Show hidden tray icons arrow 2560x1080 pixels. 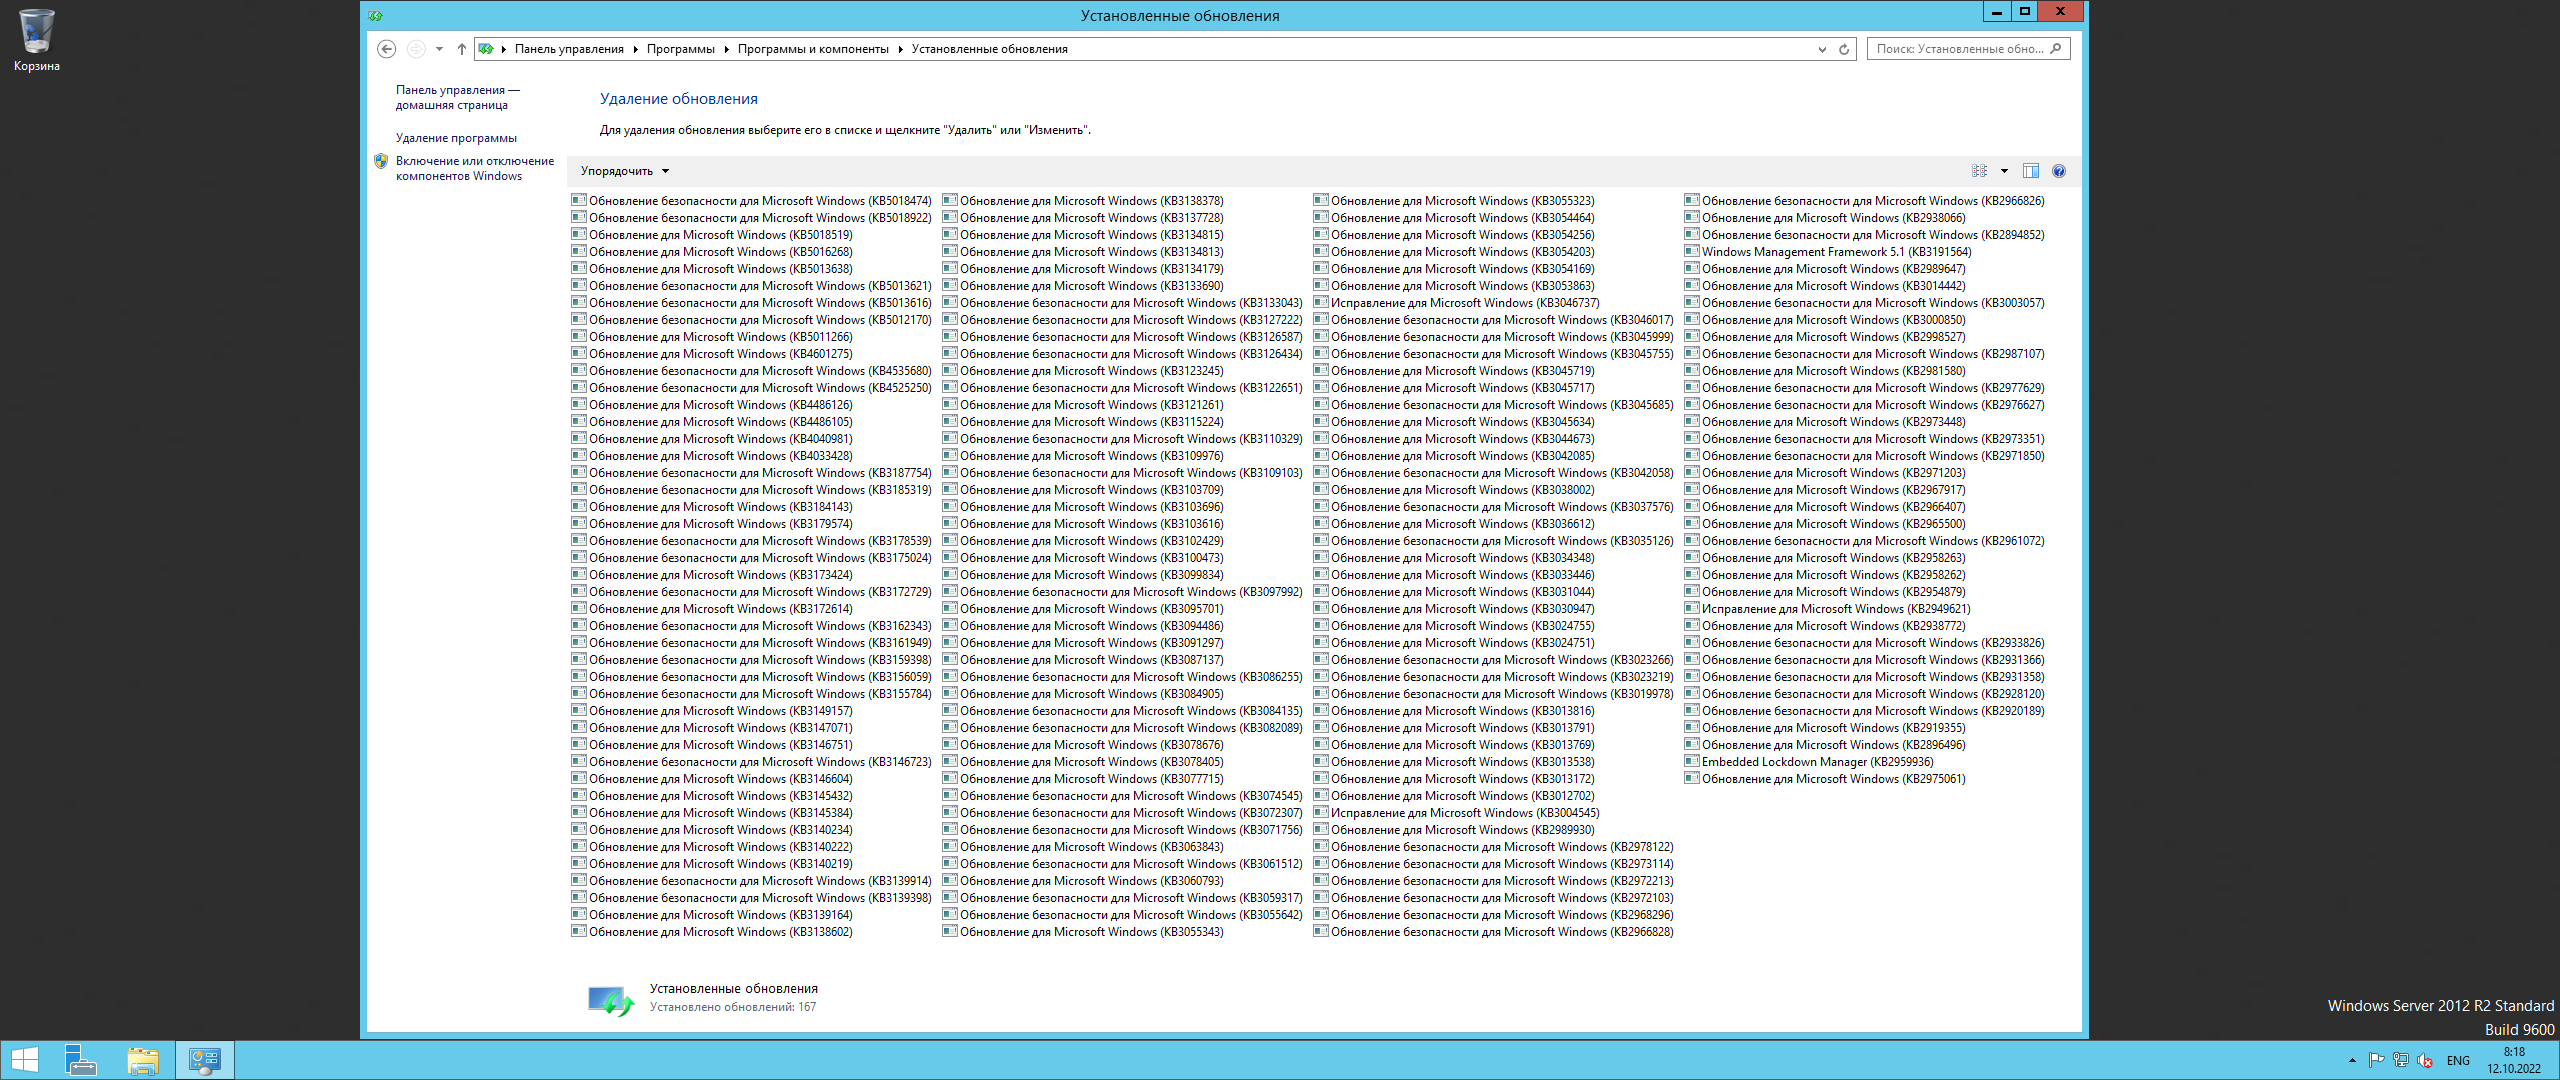[2352, 1060]
